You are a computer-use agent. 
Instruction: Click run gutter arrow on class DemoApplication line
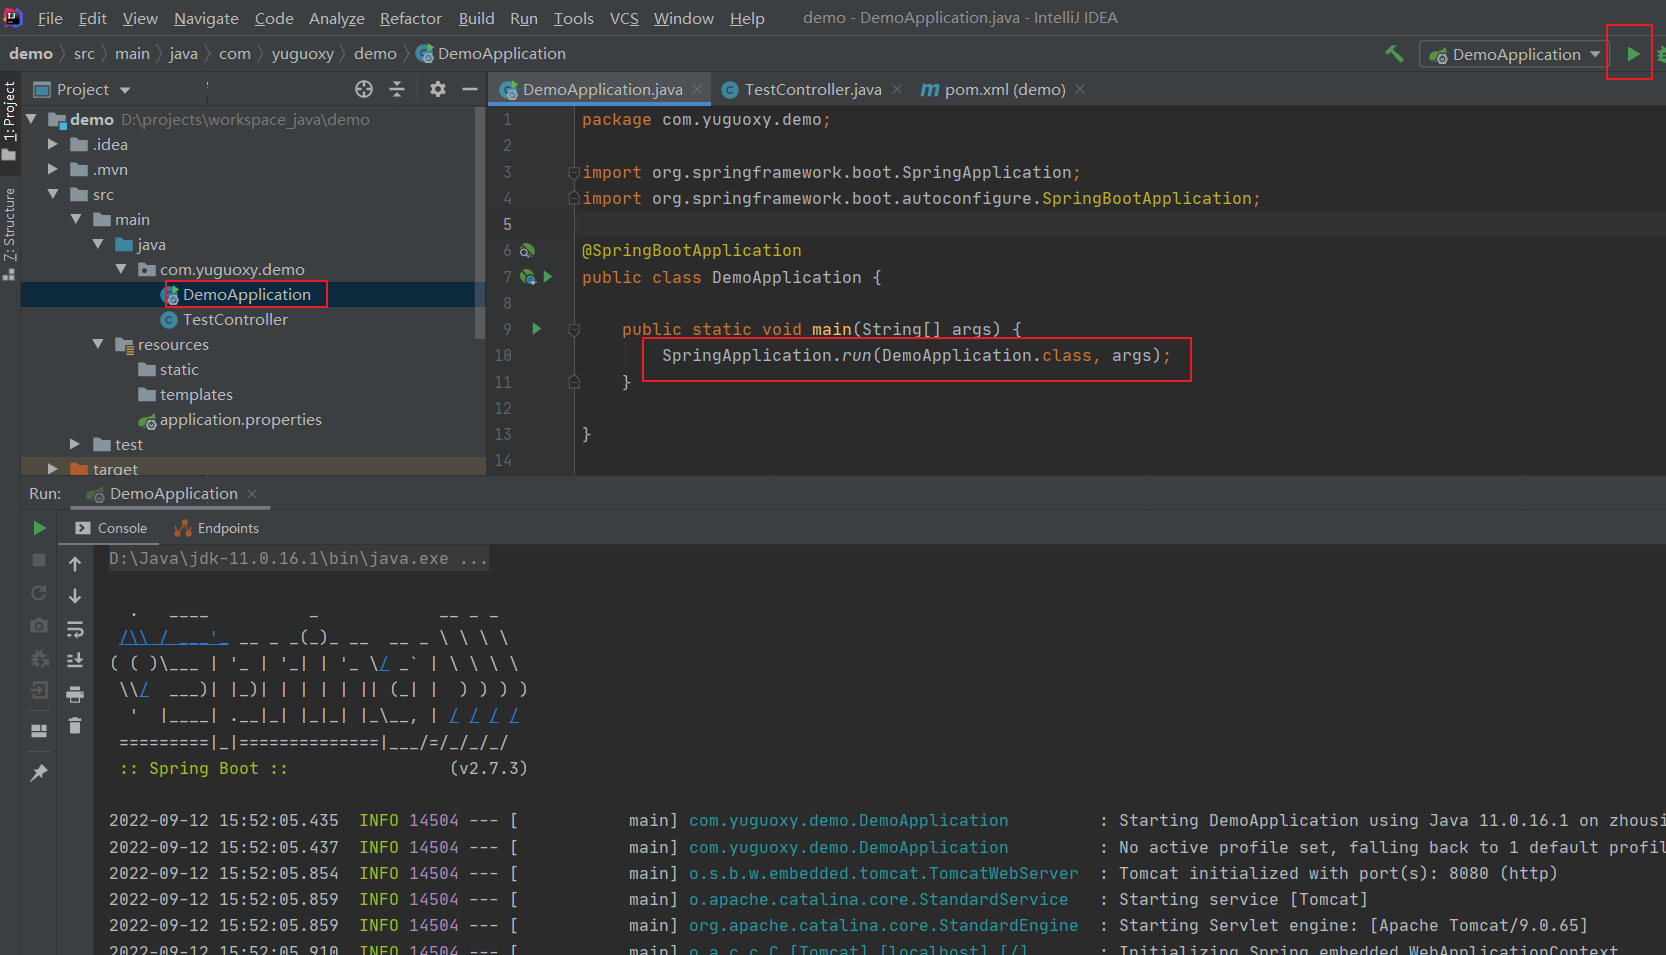[548, 277]
